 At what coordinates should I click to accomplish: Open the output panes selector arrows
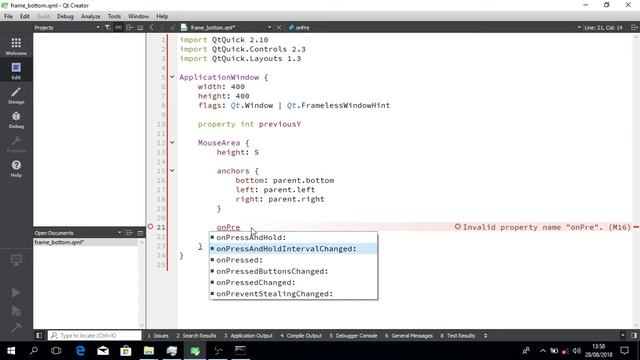pos(485,336)
